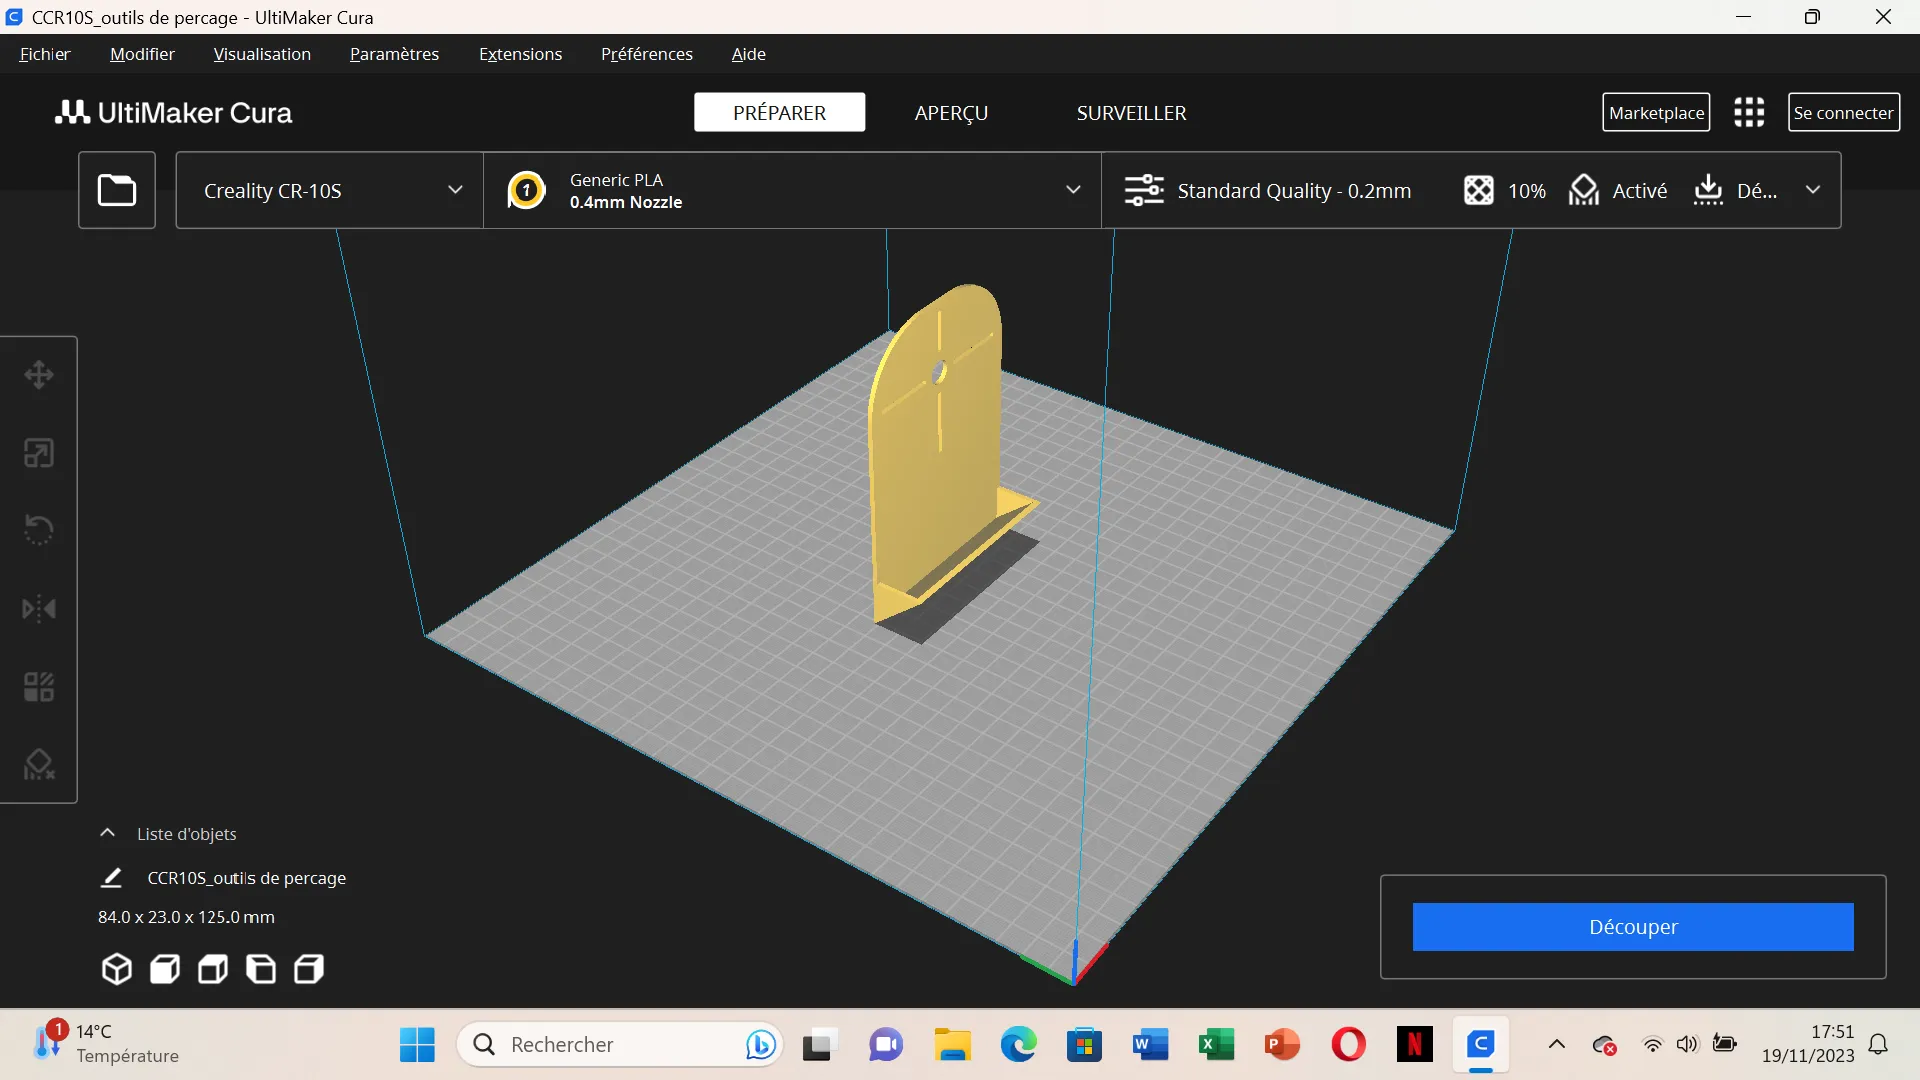Switch to the APERÇU tab
1920x1080 pixels.
point(950,113)
